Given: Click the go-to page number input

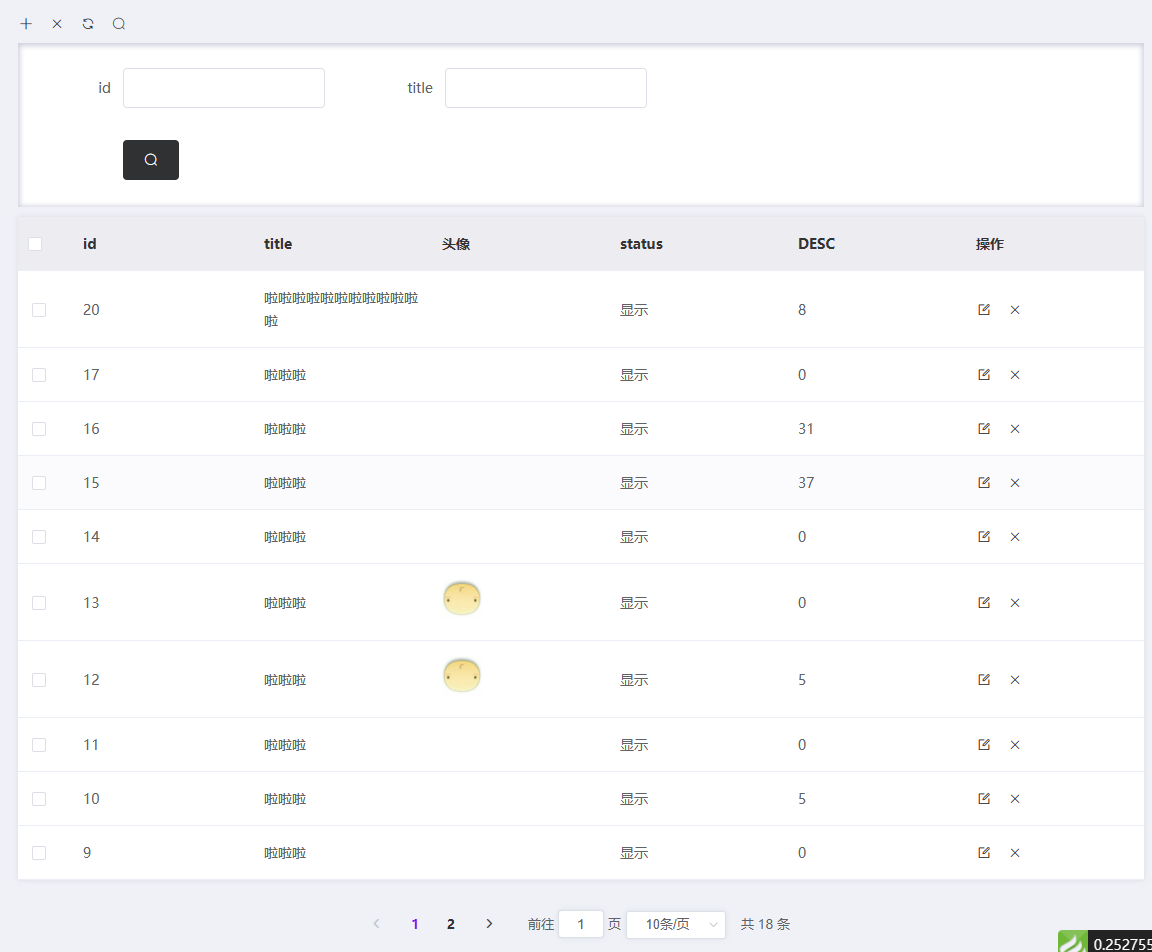Looking at the screenshot, I should [x=580, y=924].
